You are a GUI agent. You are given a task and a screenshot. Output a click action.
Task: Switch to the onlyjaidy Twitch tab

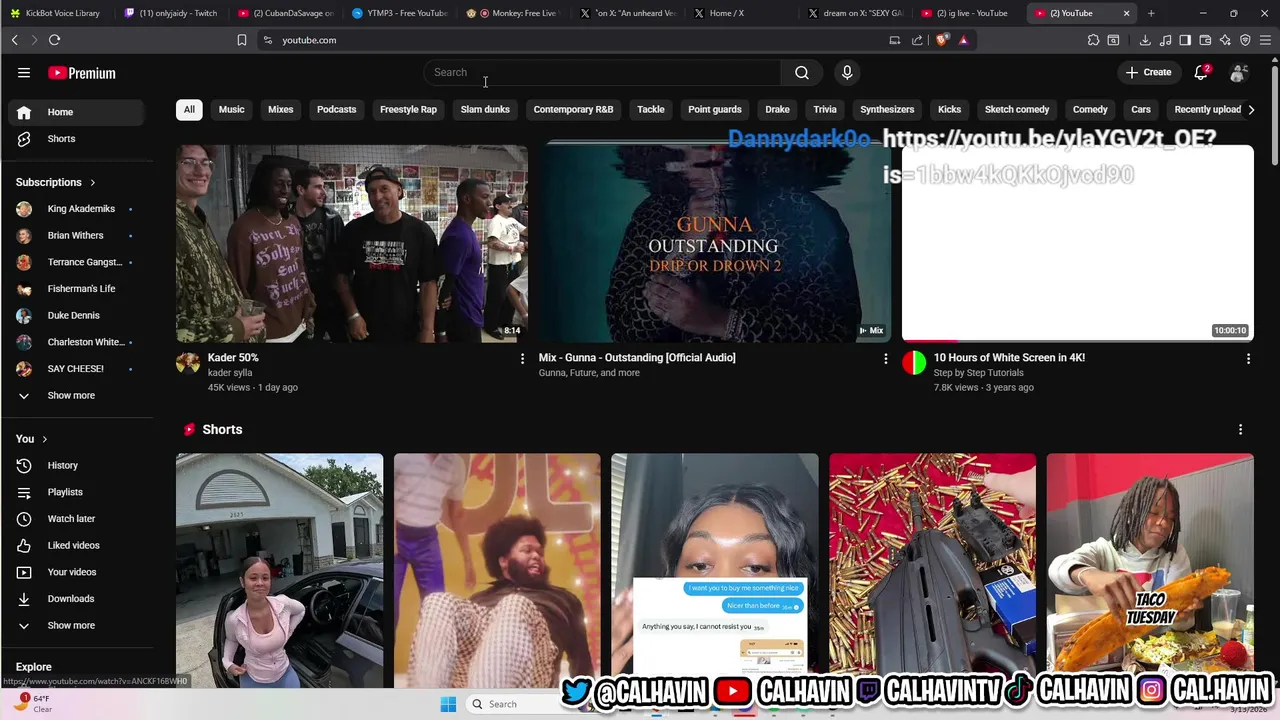pos(170,13)
